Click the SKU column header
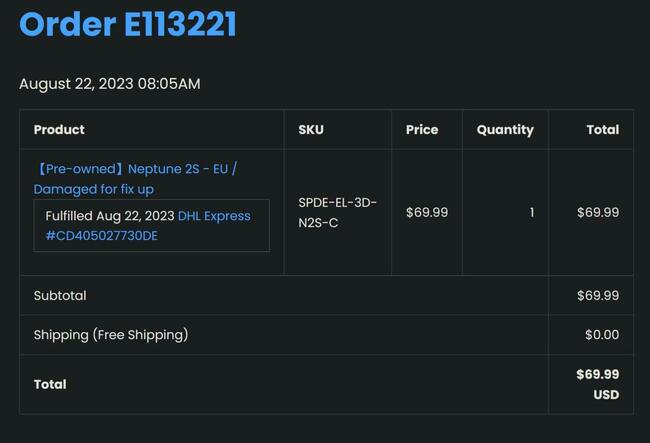Viewport: 650px width, 443px height. click(311, 130)
